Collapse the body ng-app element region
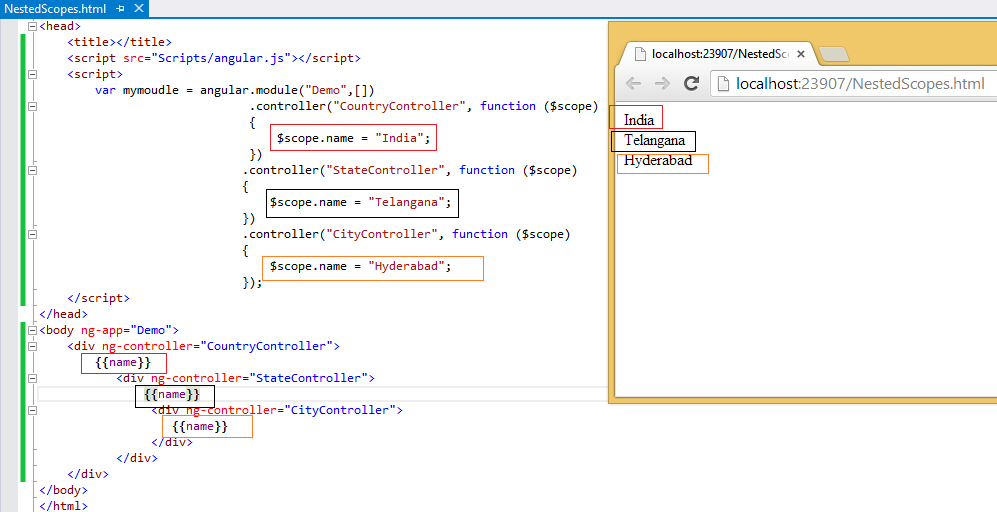Viewport: 997px width, 512px height. point(32,330)
